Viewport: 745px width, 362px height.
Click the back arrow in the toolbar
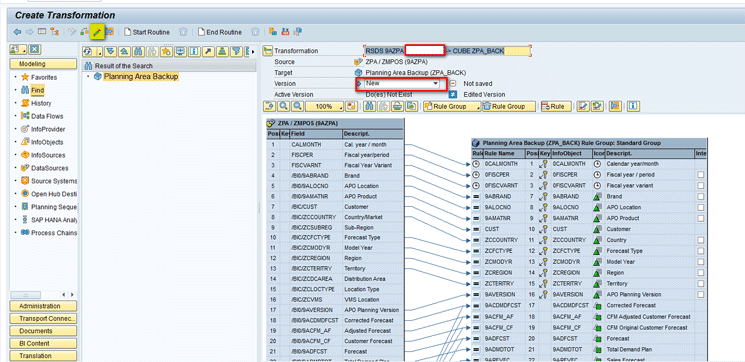click(17, 32)
